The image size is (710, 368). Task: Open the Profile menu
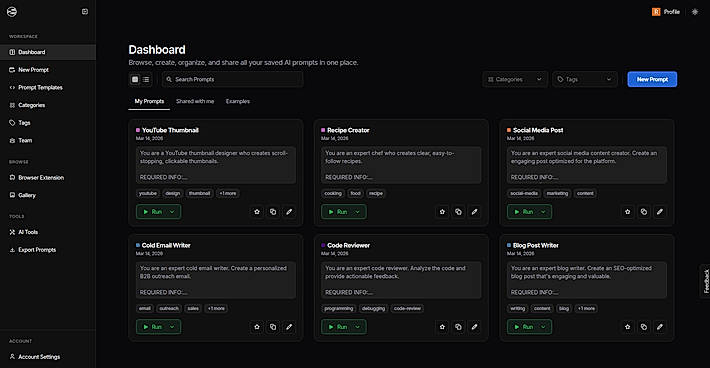coord(666,12)
